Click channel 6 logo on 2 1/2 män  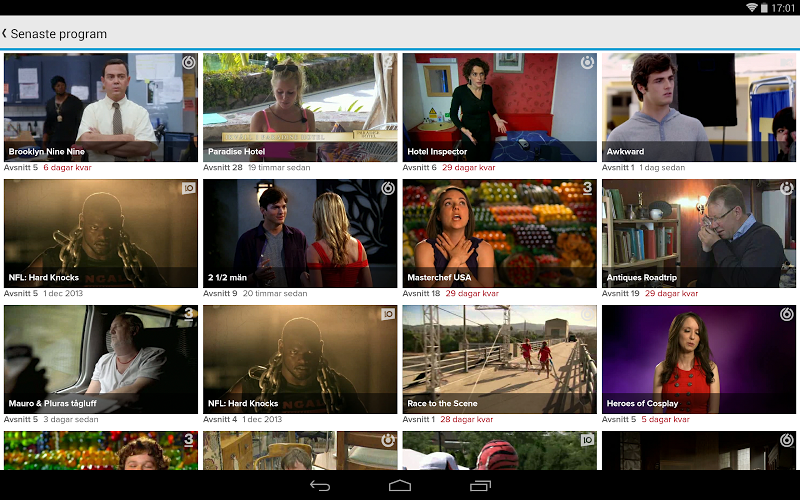(388, 188)
